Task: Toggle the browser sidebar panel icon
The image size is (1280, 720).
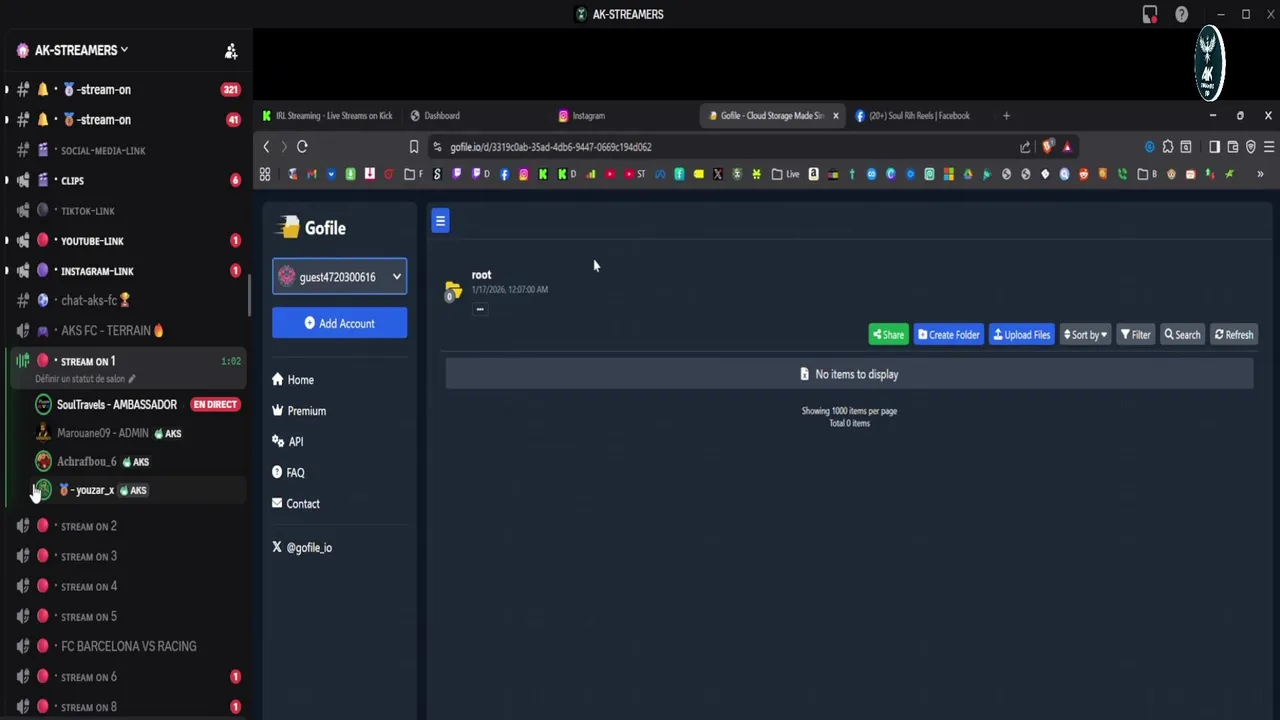Action: (1214, 147)
